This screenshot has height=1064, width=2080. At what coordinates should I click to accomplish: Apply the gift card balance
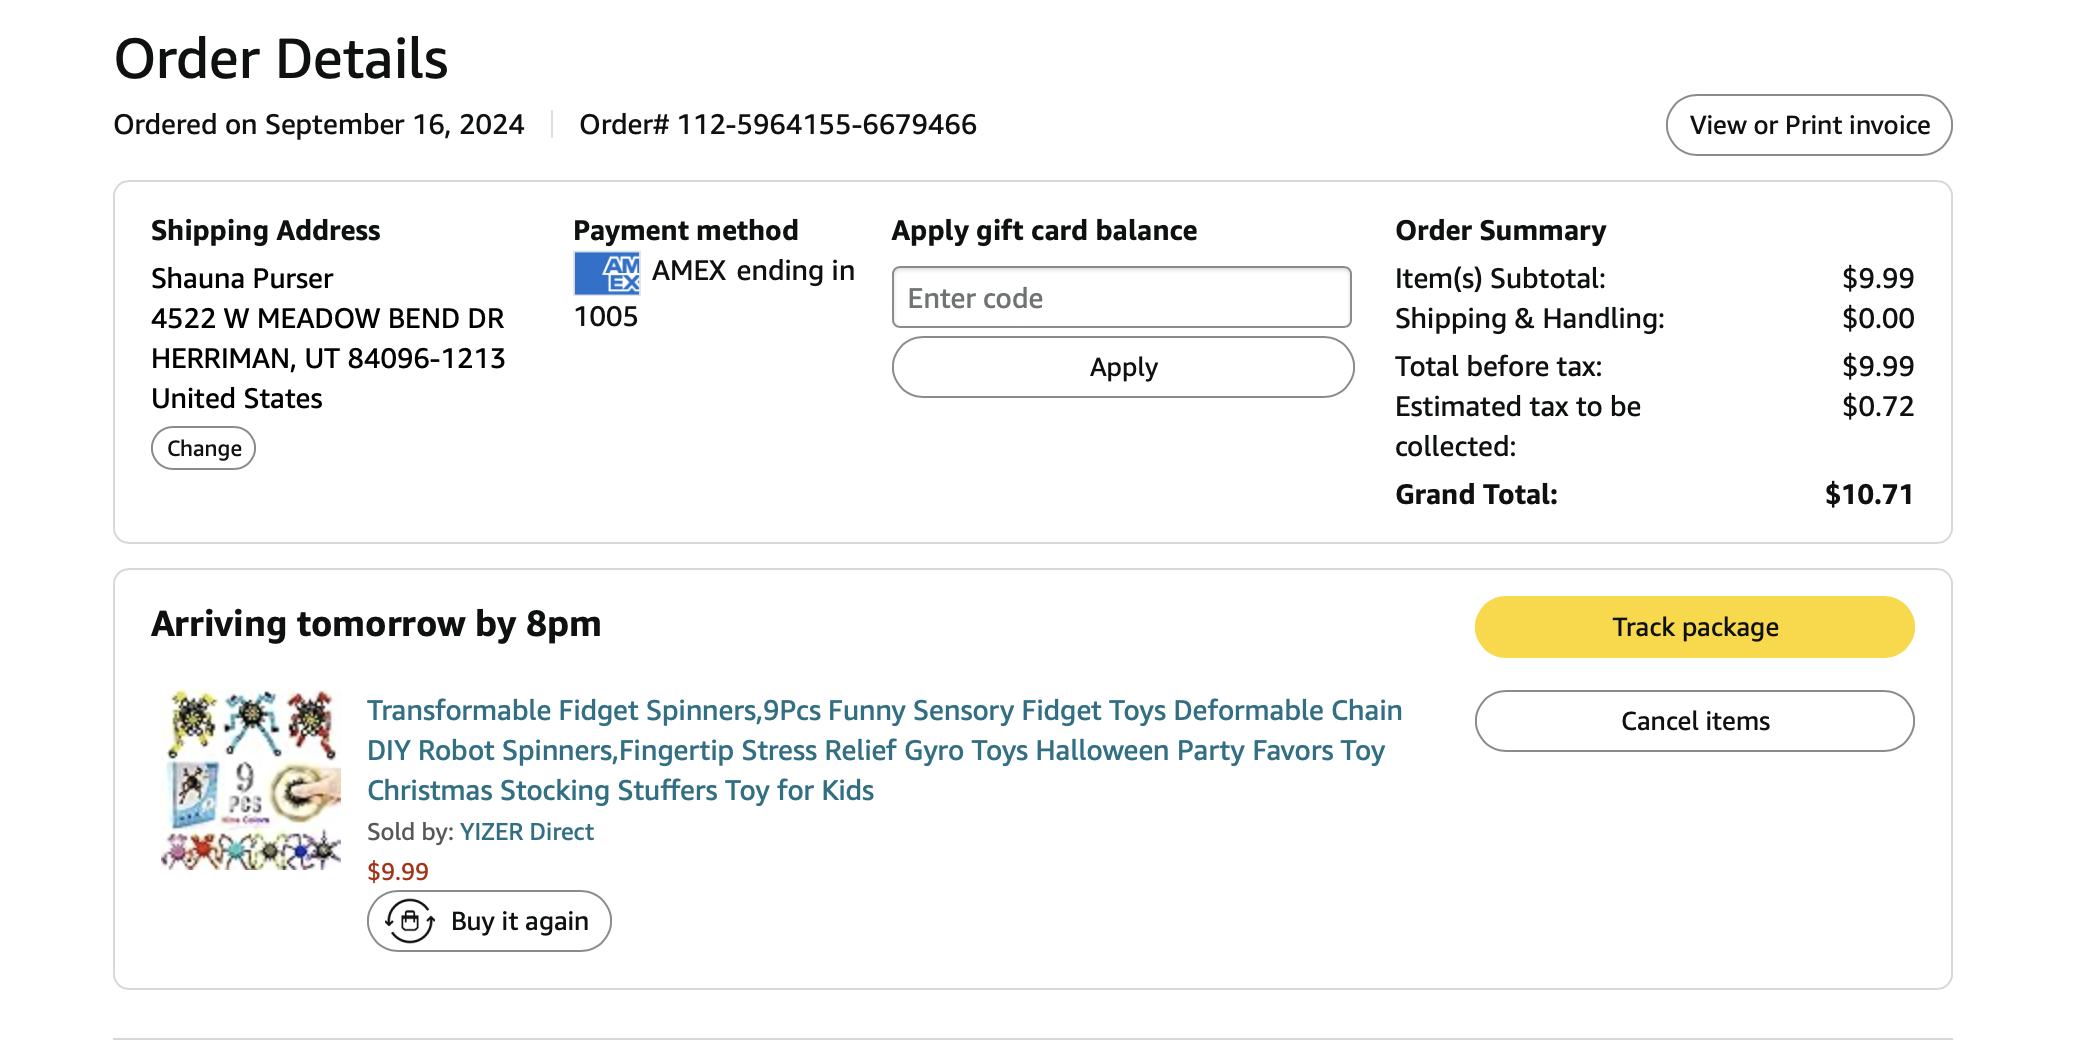tap(1122, 367)
